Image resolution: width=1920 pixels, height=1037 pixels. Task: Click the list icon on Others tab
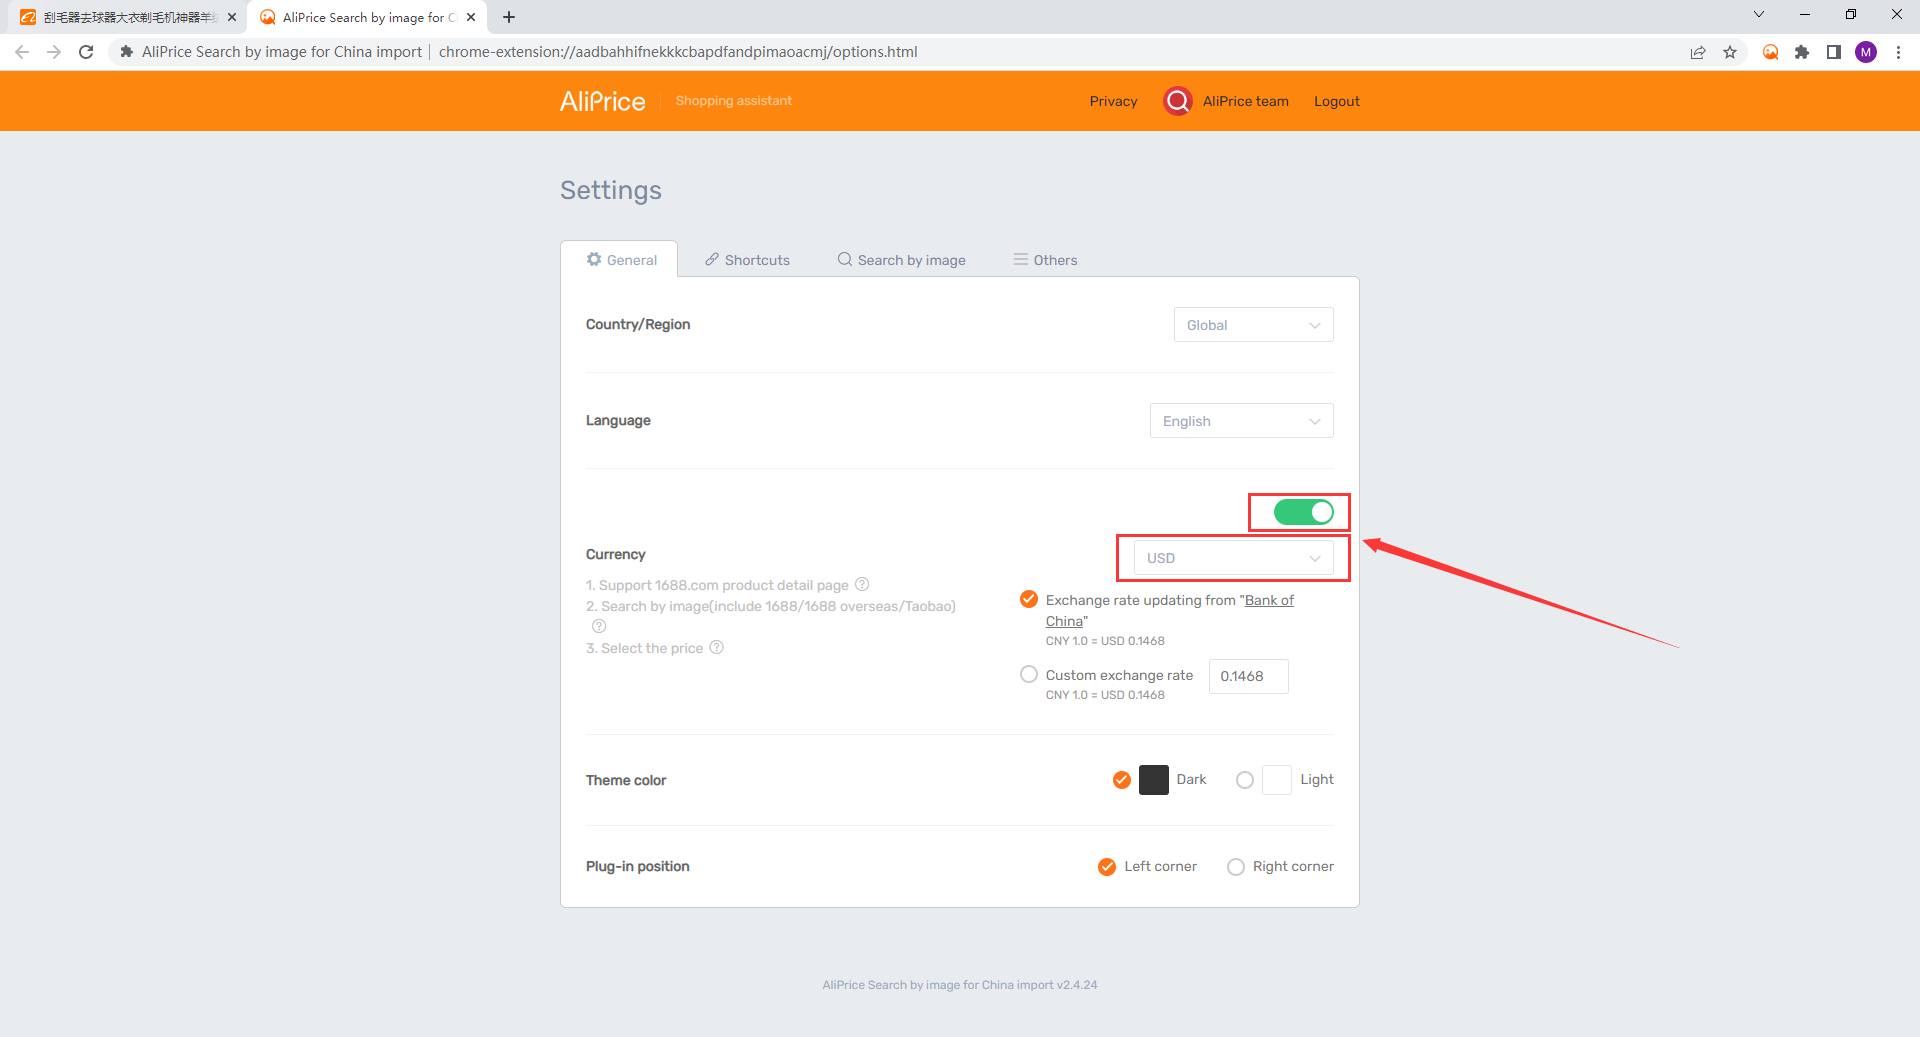1021,259
